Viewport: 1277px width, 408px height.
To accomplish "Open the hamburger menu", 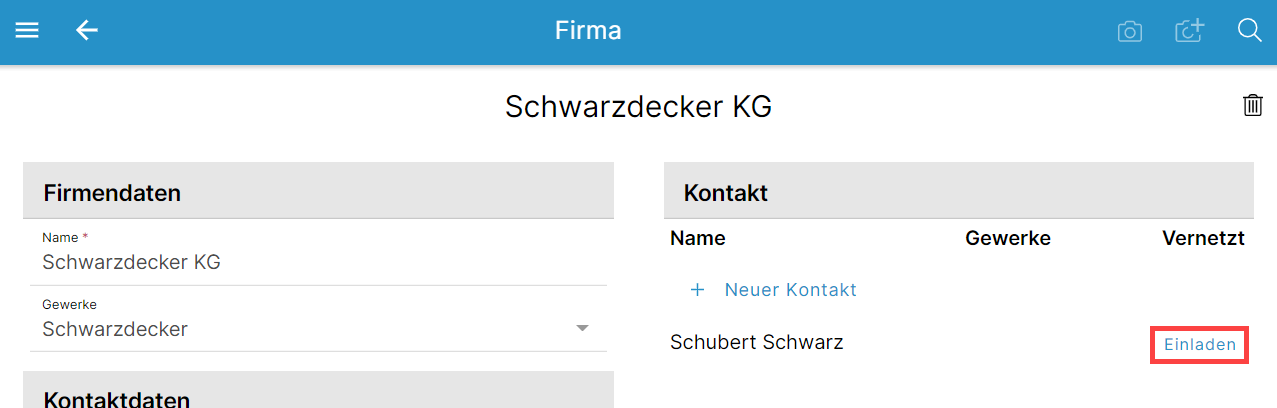I will pos(27,31).
